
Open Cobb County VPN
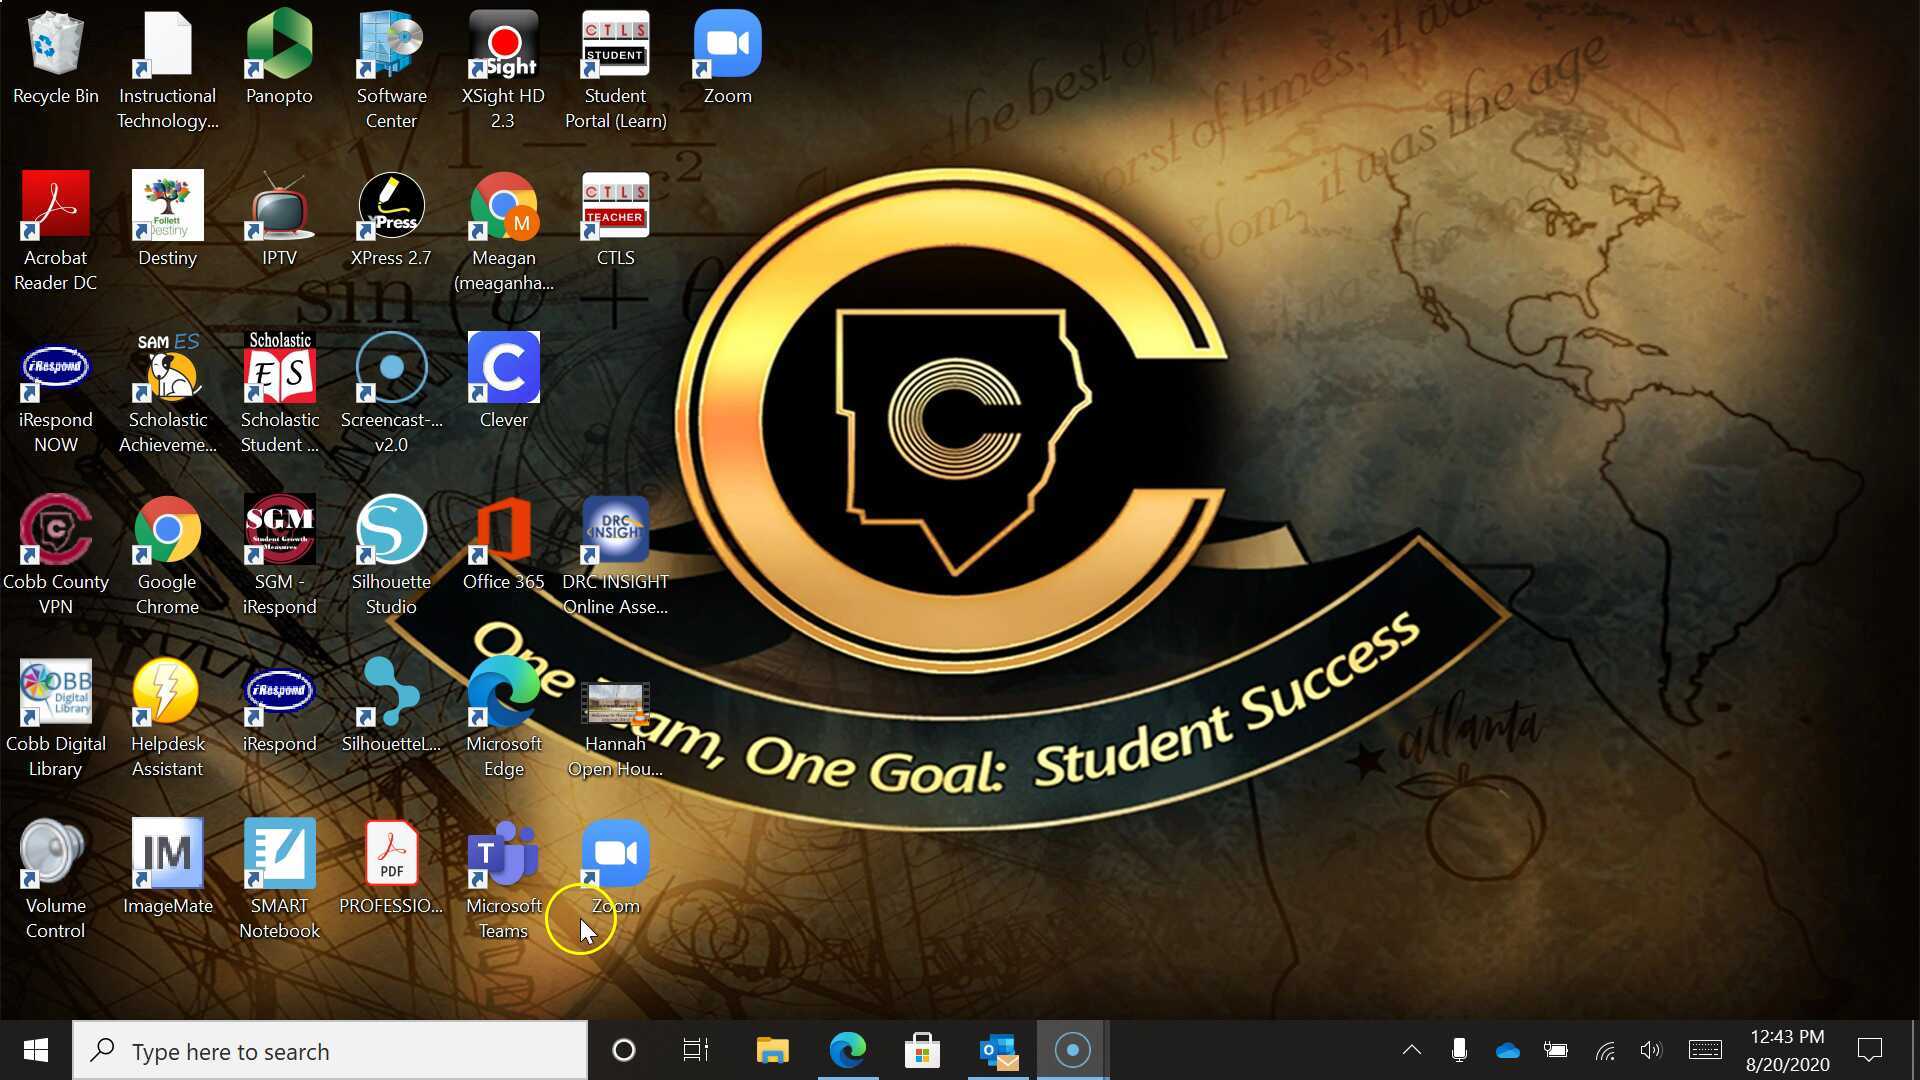56,530
